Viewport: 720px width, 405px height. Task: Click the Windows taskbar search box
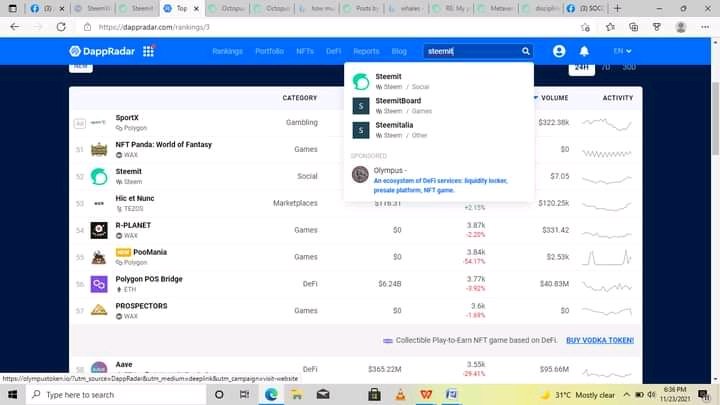[x=116, y=394]
